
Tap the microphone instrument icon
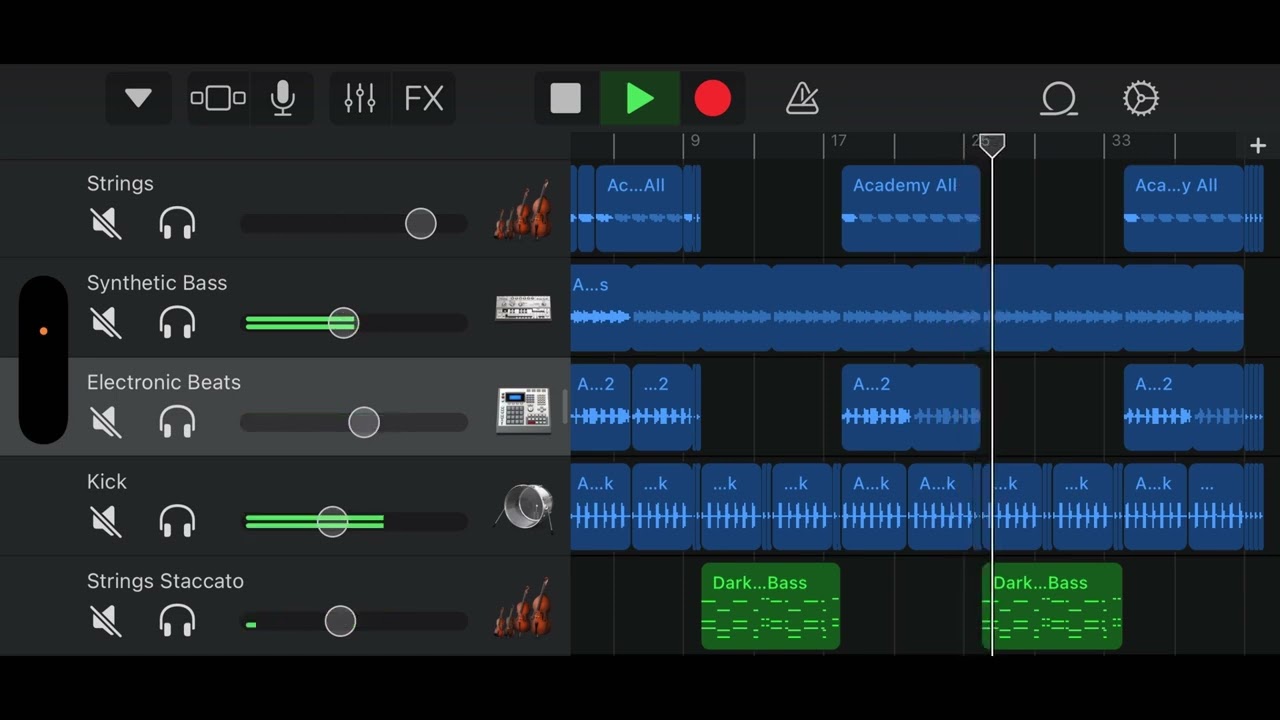pos(283,98)
